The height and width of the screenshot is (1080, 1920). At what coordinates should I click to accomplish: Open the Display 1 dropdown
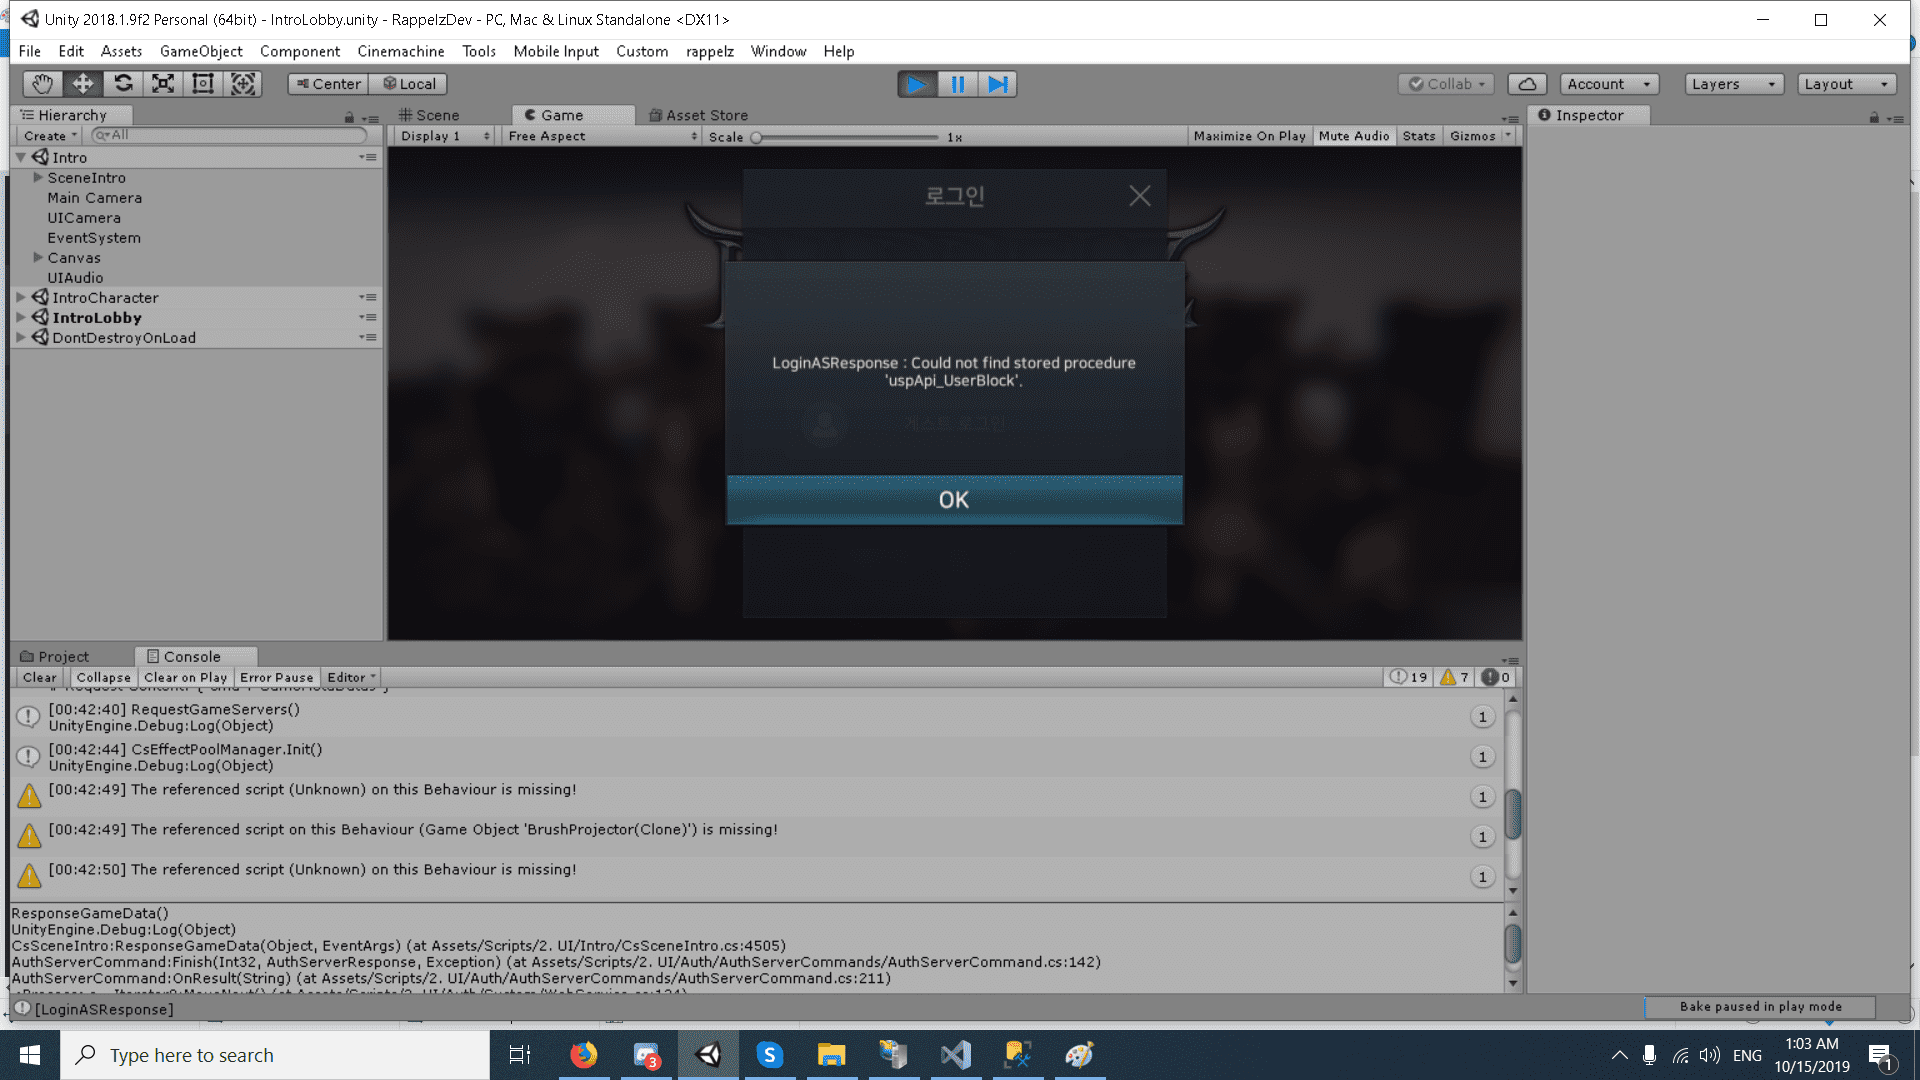coord(445,136)
